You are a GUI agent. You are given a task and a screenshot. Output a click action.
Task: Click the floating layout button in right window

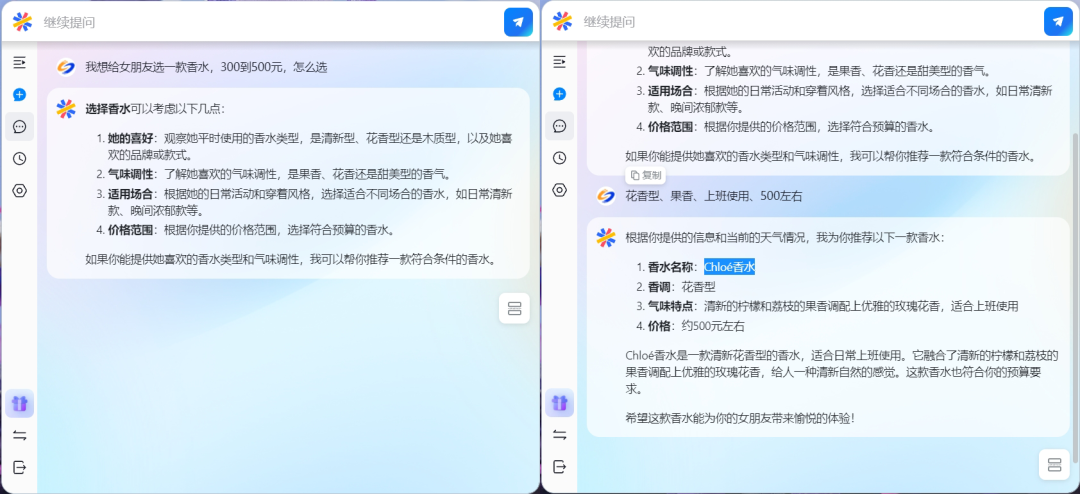(1054, 464)
